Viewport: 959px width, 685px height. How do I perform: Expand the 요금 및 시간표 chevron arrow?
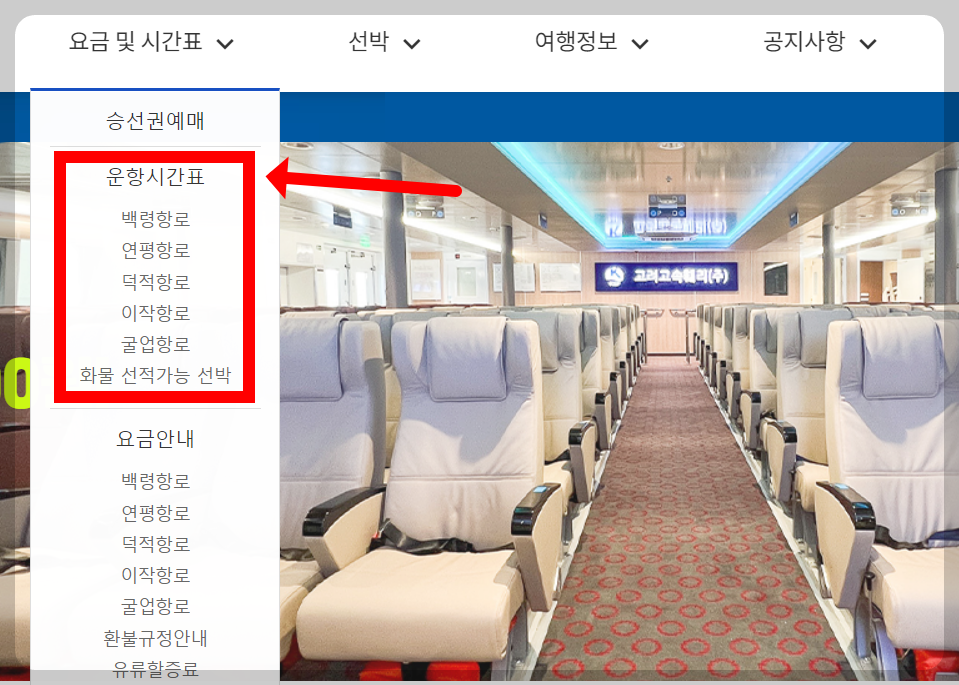[x=225, y=44]
